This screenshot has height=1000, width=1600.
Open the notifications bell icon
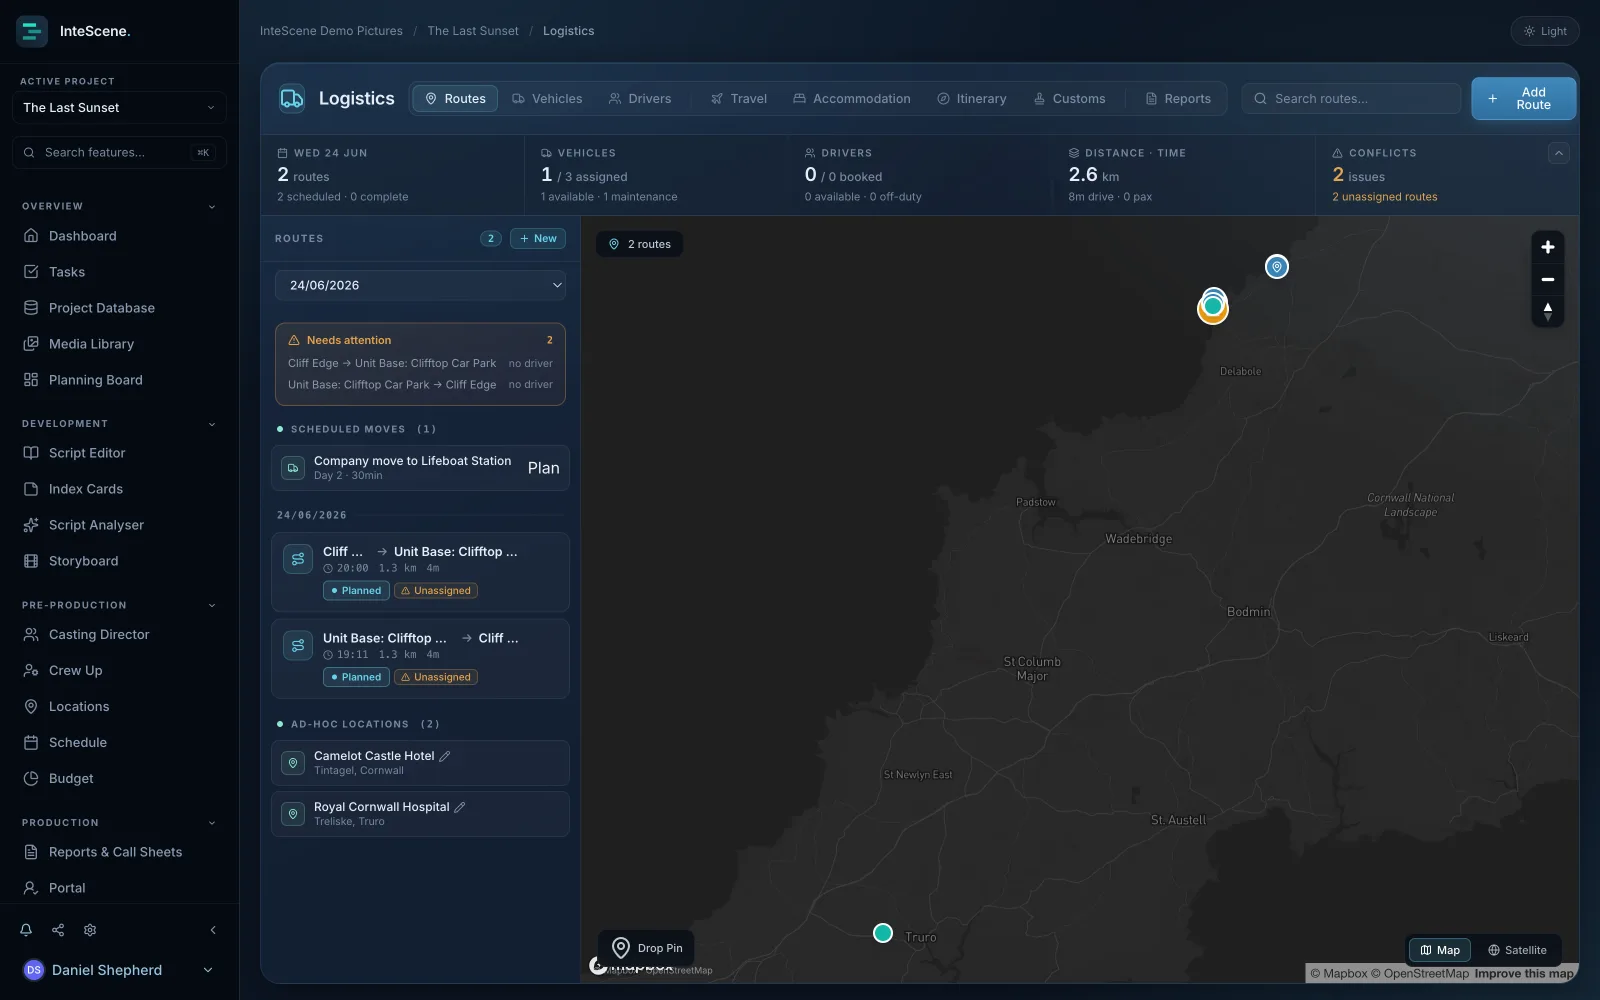point(26,930)
